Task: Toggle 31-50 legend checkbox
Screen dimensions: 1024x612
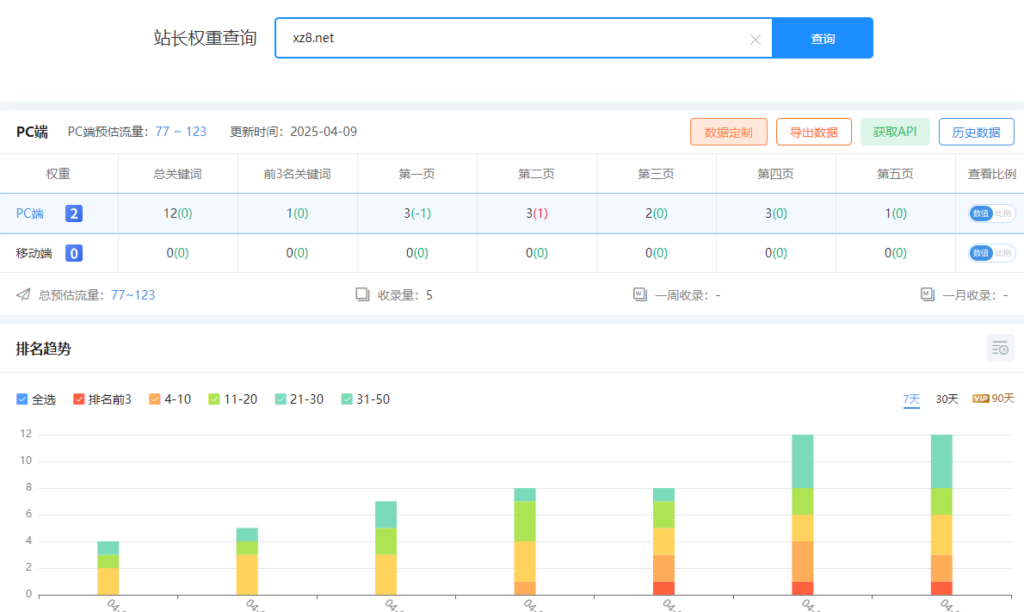Action: tap(347, 399)
